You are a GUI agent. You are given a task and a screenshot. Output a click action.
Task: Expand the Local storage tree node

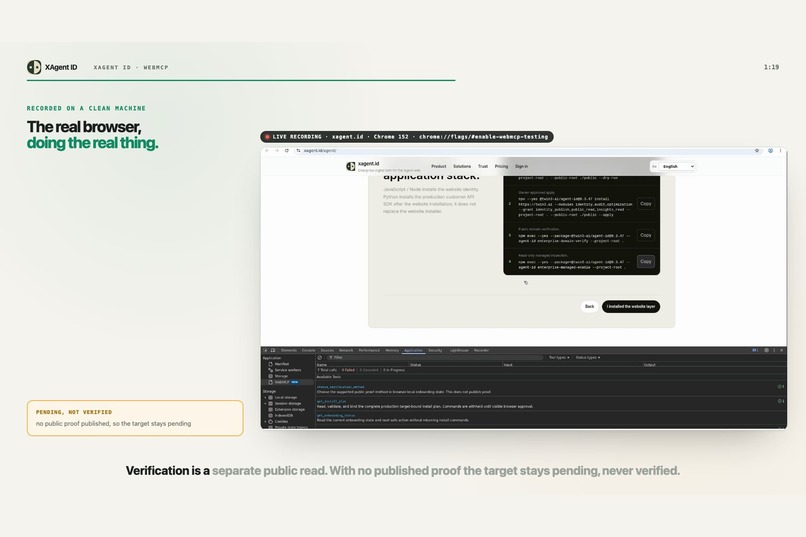point(266,398)
